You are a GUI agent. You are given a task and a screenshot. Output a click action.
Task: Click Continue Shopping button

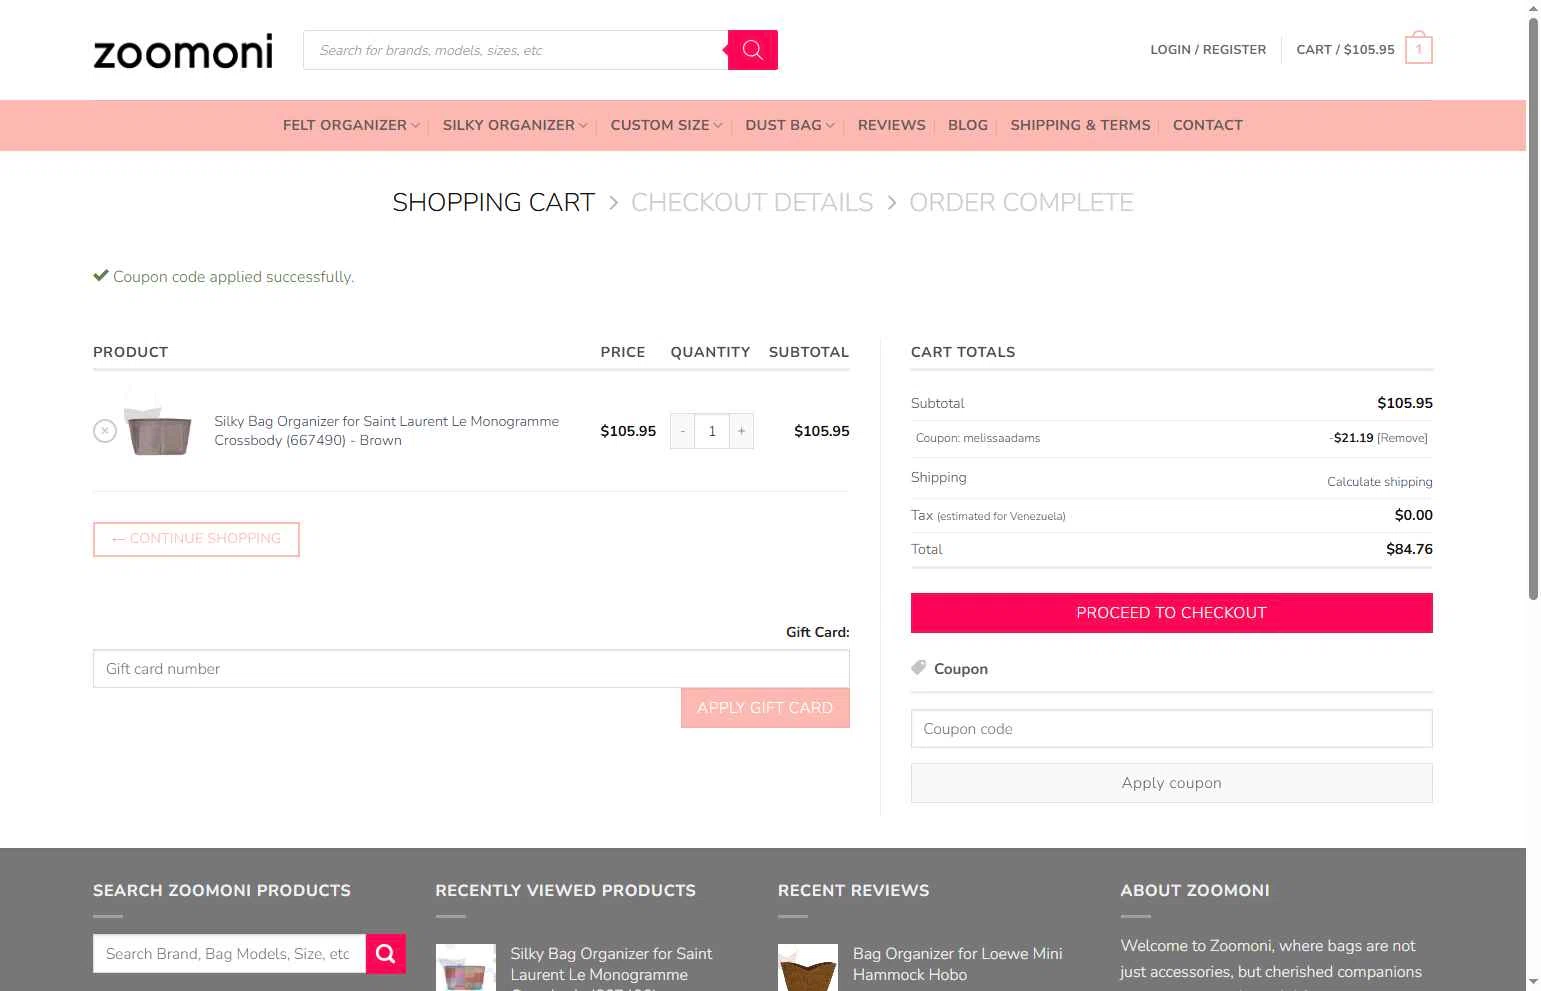click(196, 539)
